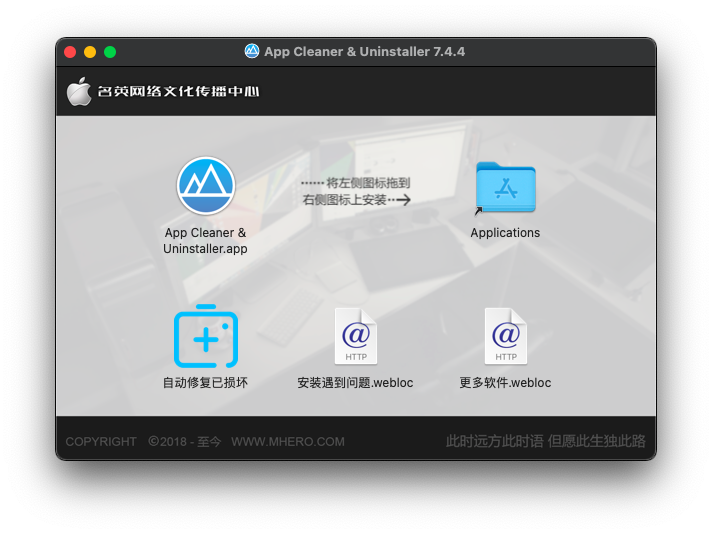Click the 名英网络文化传播中心 header text
The image size is (712, 534).
(178, 91)
